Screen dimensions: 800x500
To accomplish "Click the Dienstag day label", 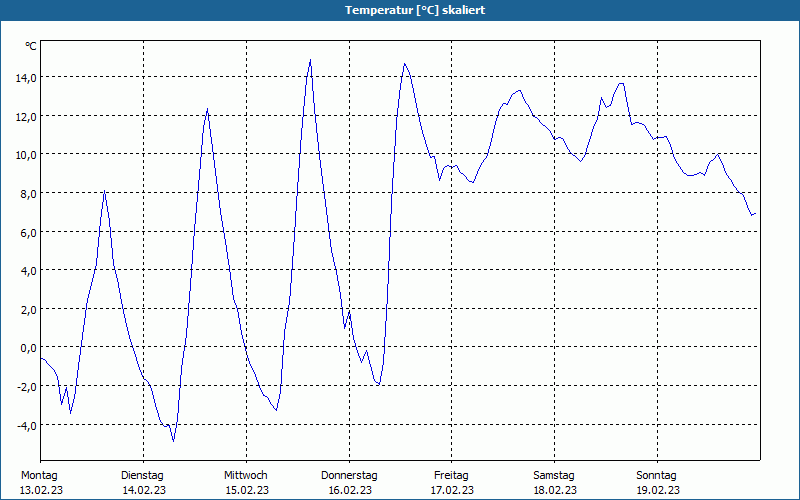I will 142,476.
